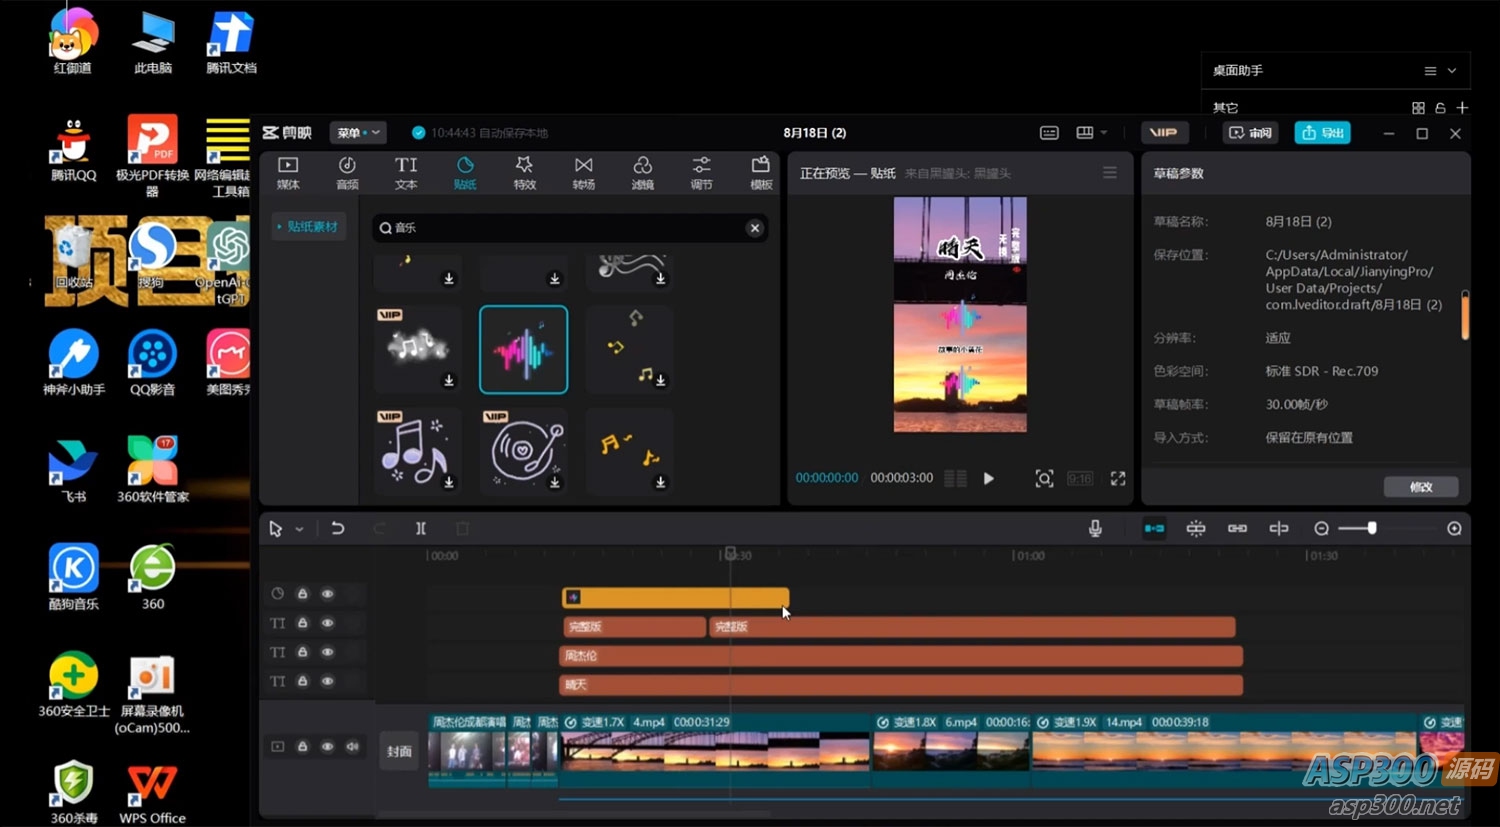
Task: Click the keyboard shortcuts icon in title bar
Action: 1049,133
